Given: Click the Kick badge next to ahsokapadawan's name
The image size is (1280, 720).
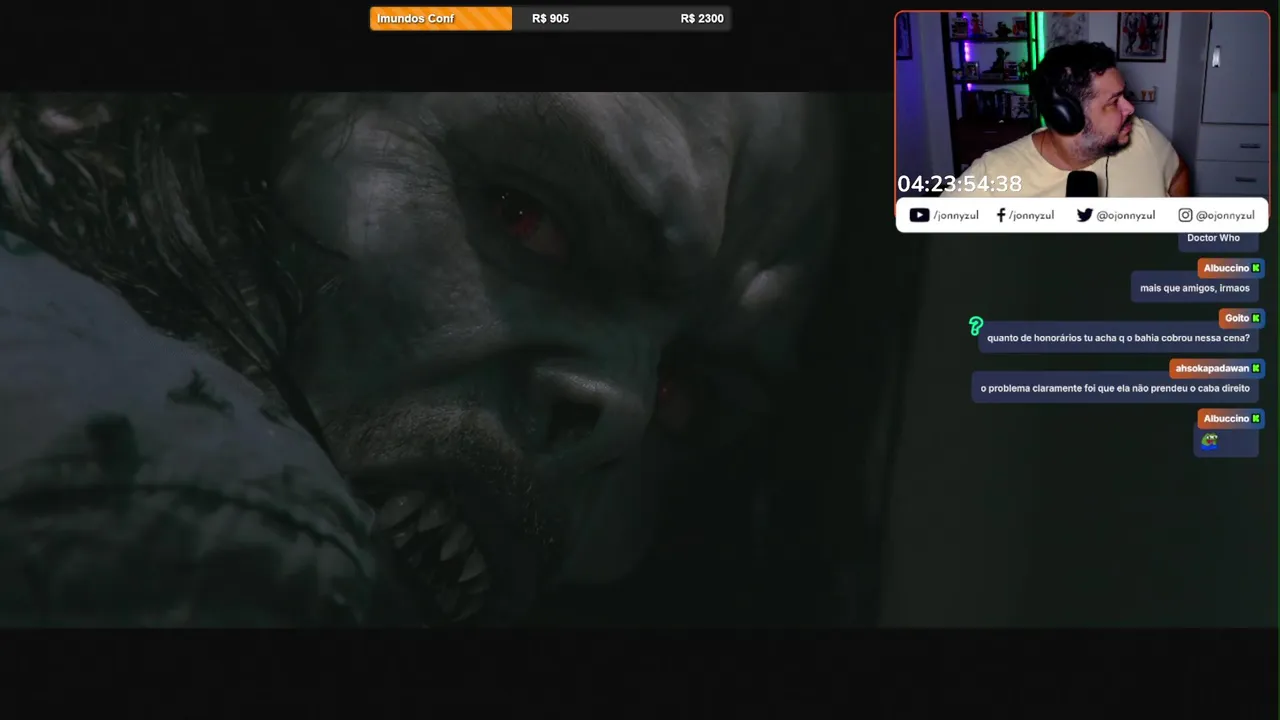Looking at the screenshot, I should 1256,368.
